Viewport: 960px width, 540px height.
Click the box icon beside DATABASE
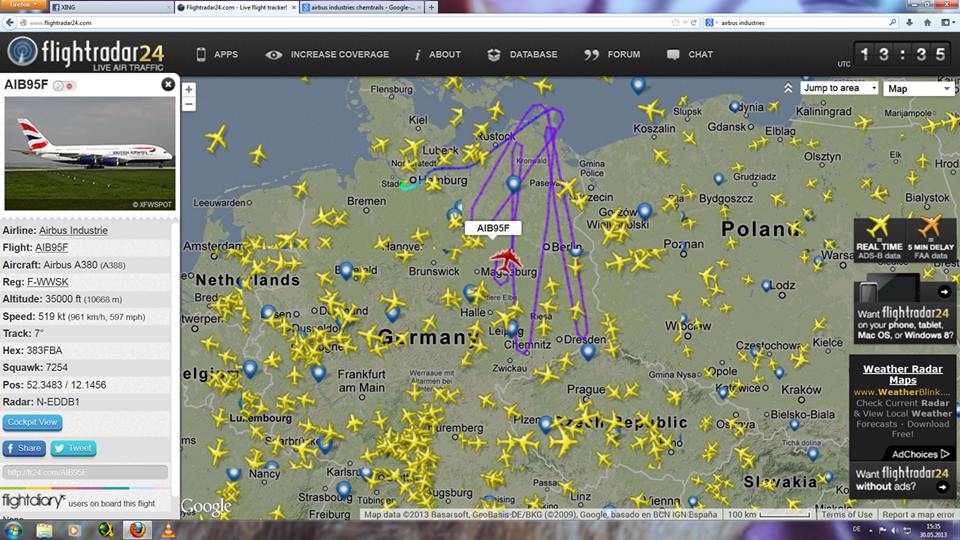(x=493, y=54)
